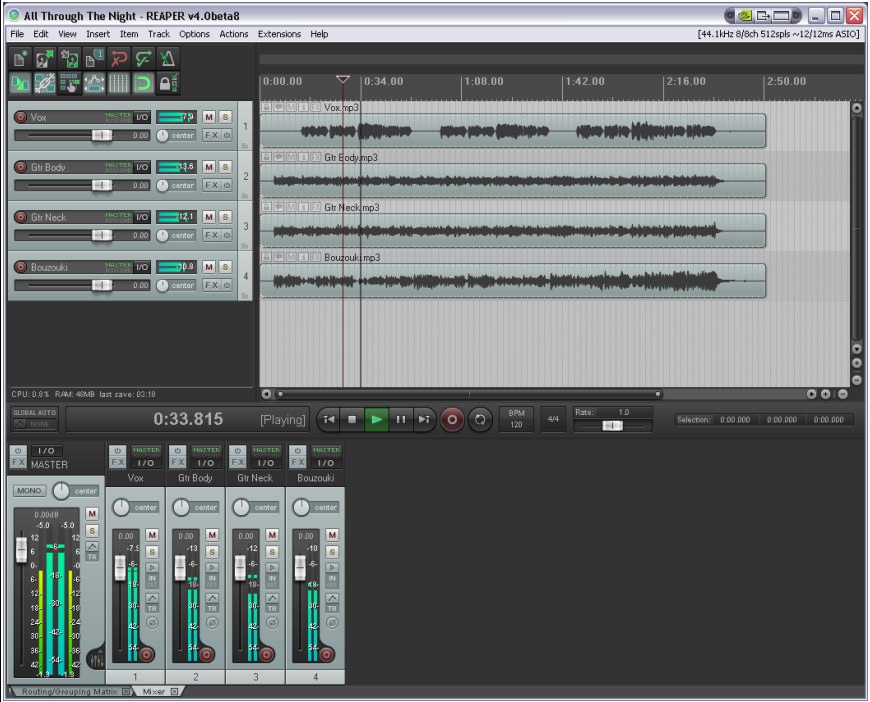Open the Gtr Neck track I/O routing

[142, 217]
